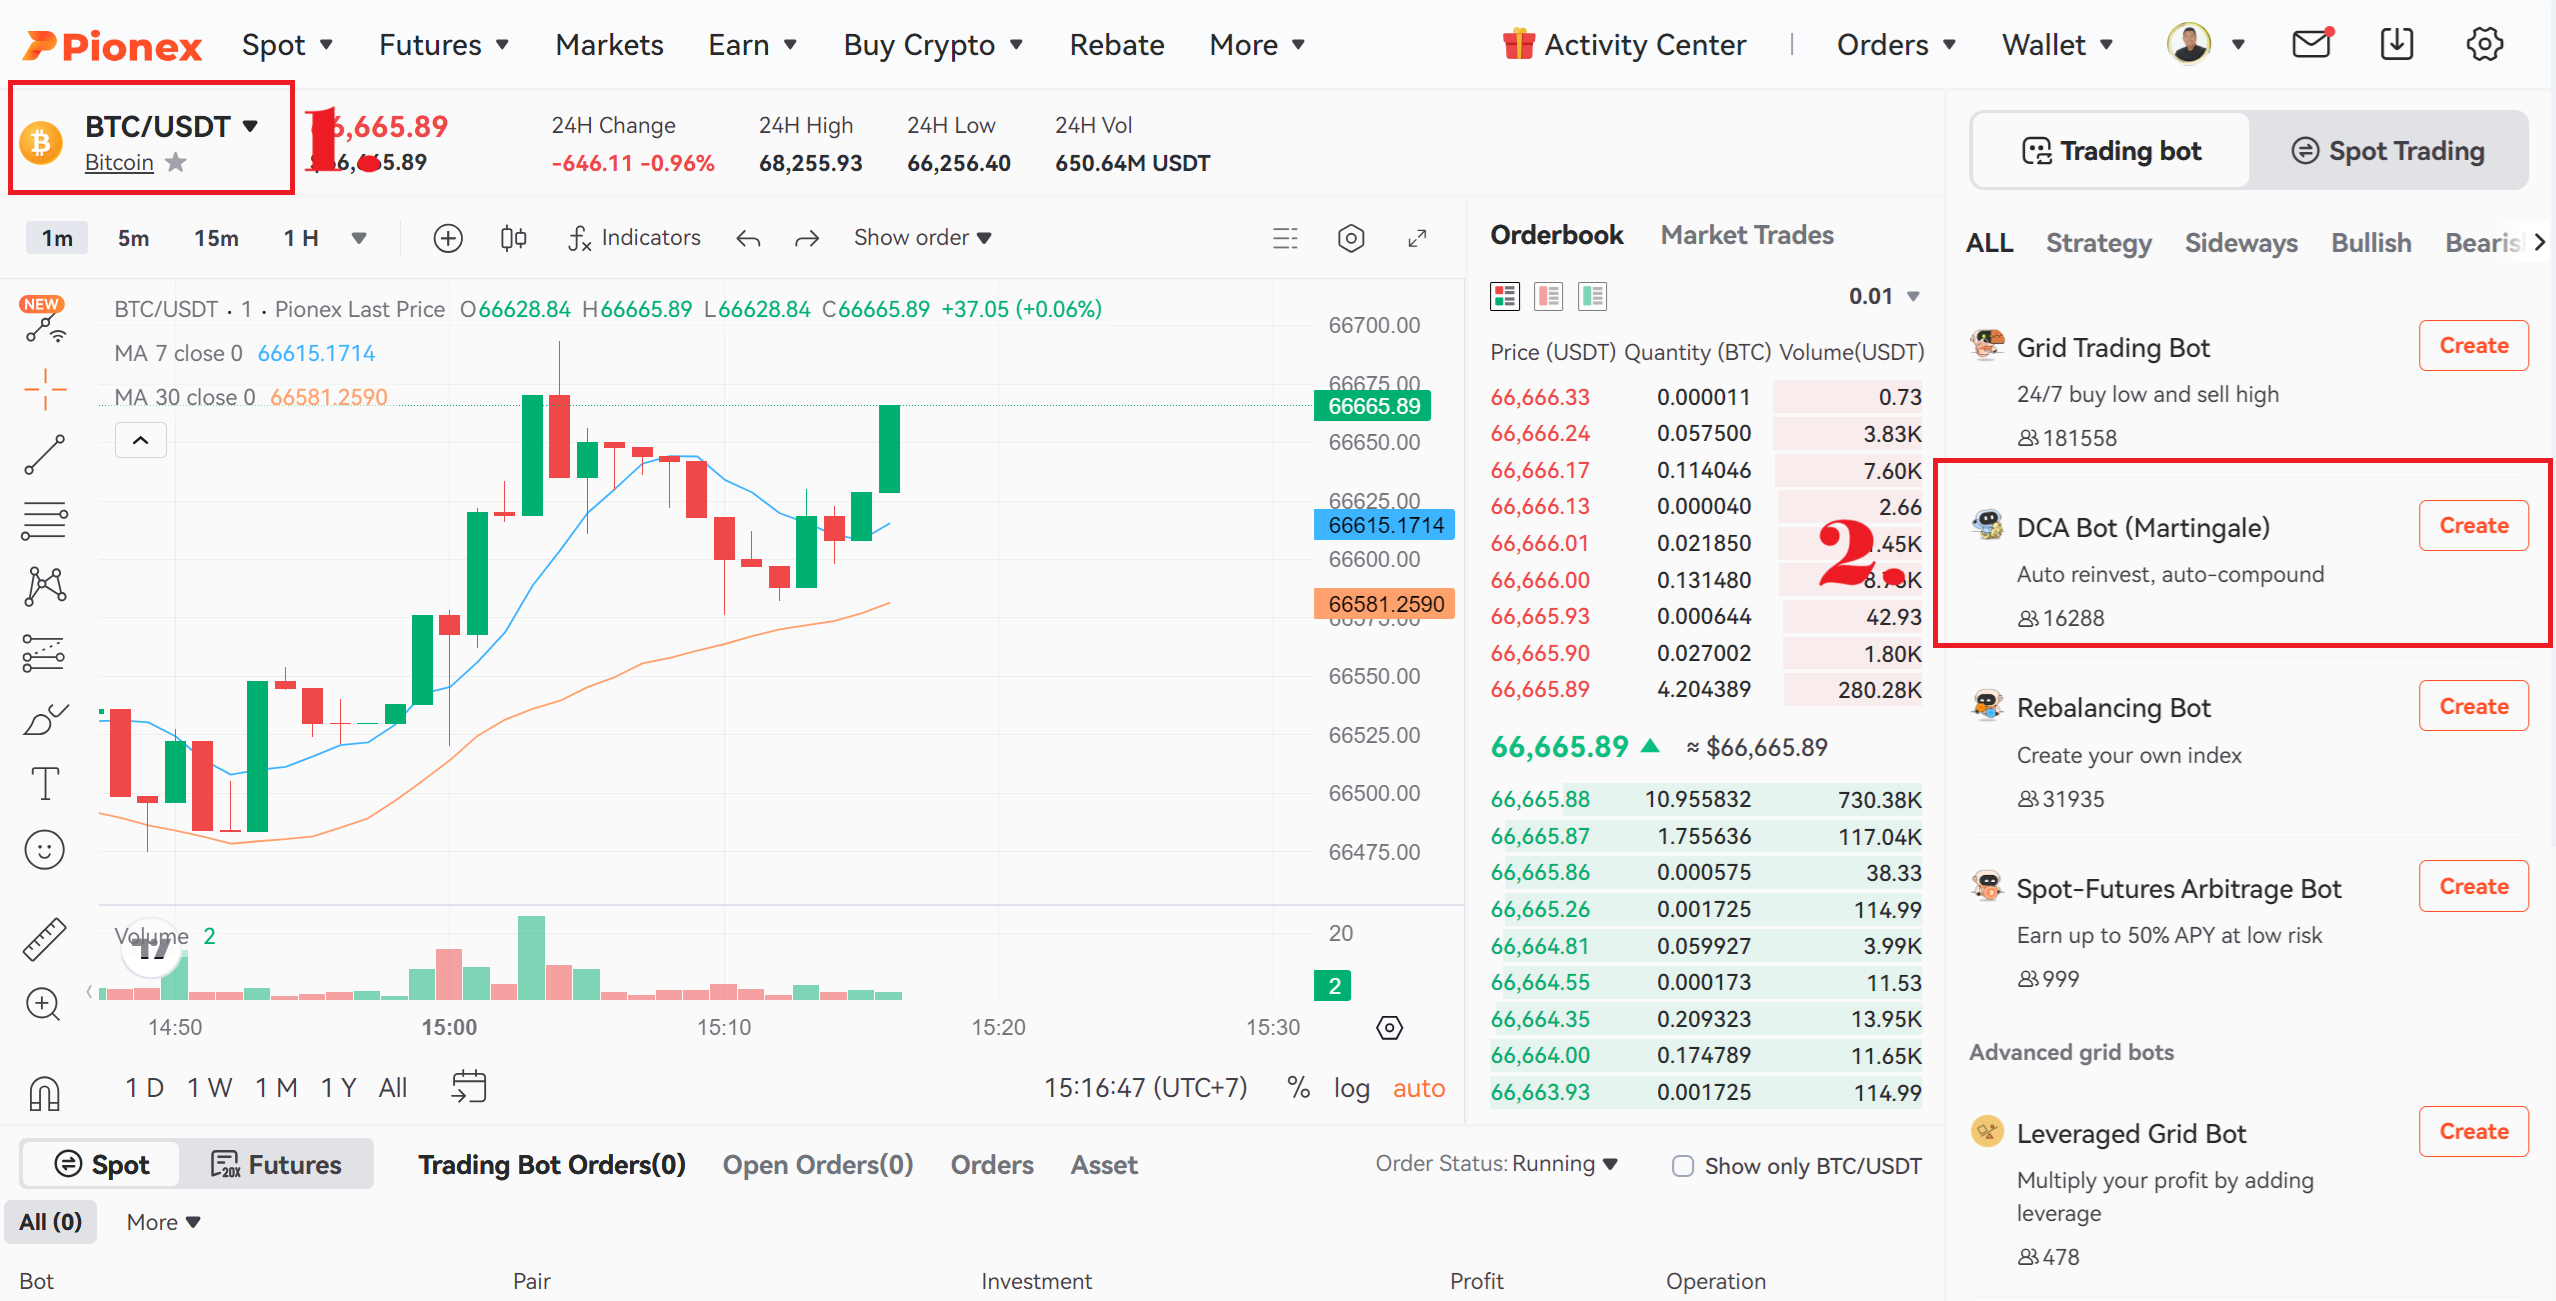Image resolution: width=2556 pixels, height=1301 pixels.
Task: Show asks-only orderbook view
Action: click(1549, 296)
